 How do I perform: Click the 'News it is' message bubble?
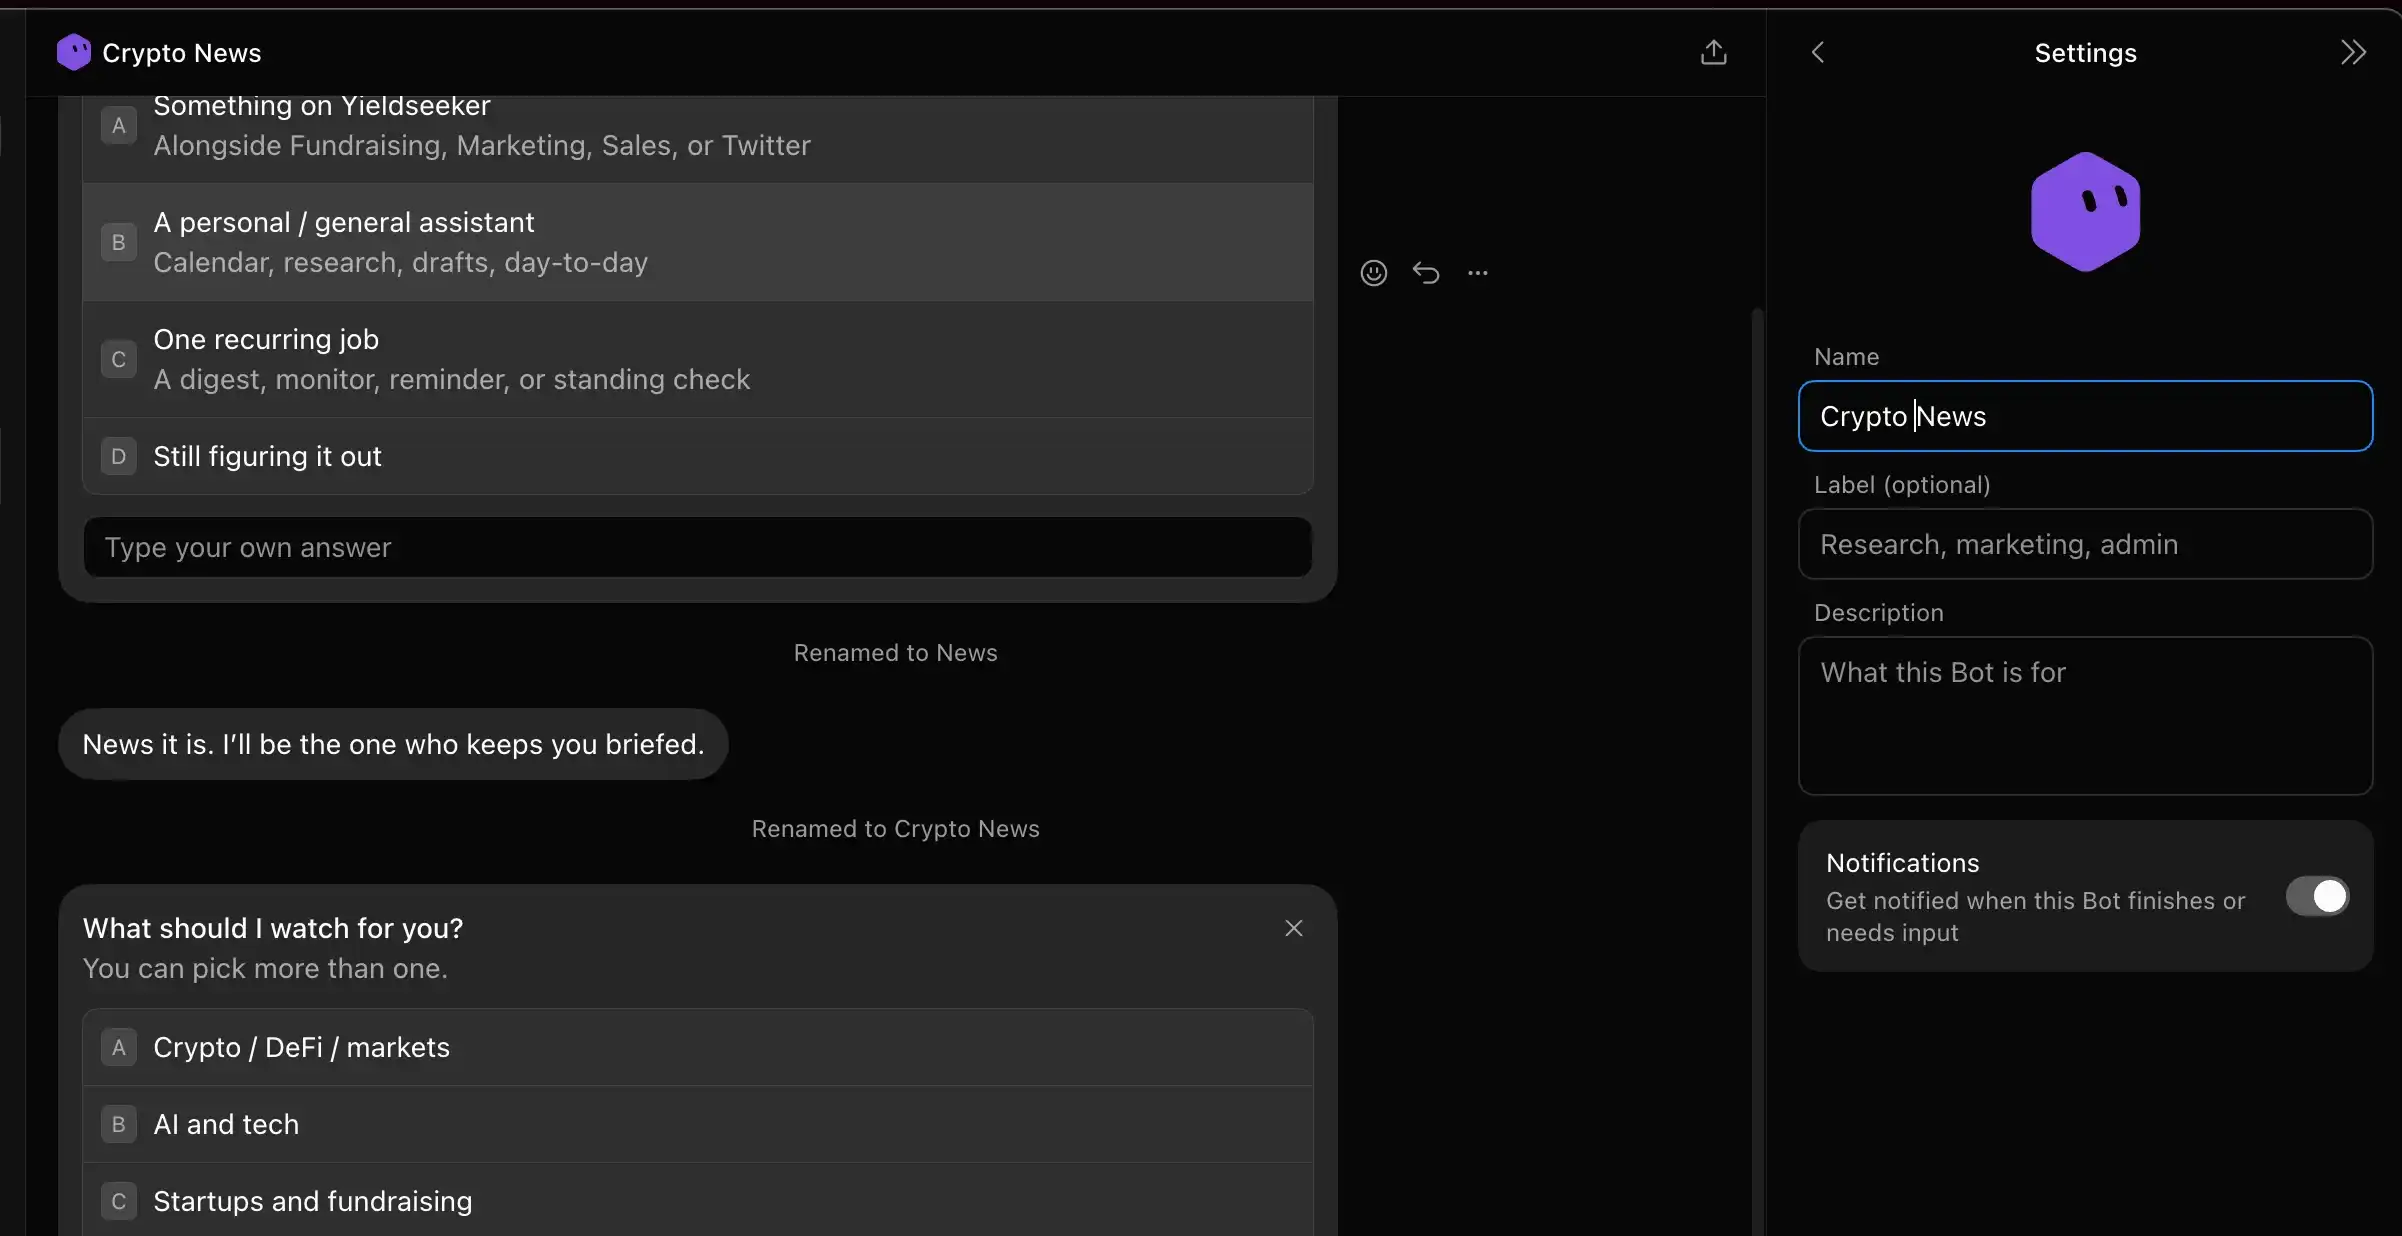(393, 744)
